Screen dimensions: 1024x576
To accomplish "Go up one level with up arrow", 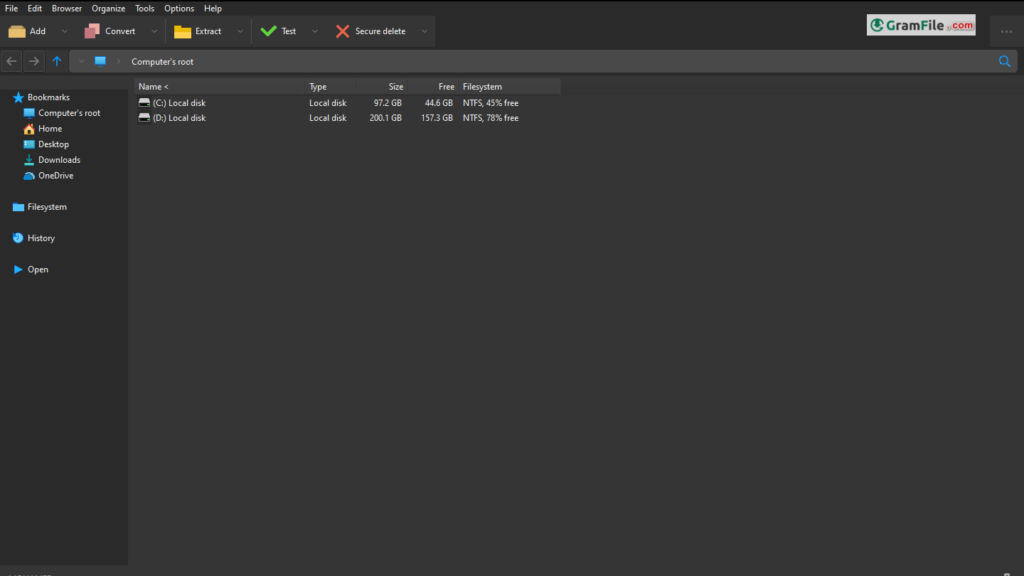I will 57,61.
